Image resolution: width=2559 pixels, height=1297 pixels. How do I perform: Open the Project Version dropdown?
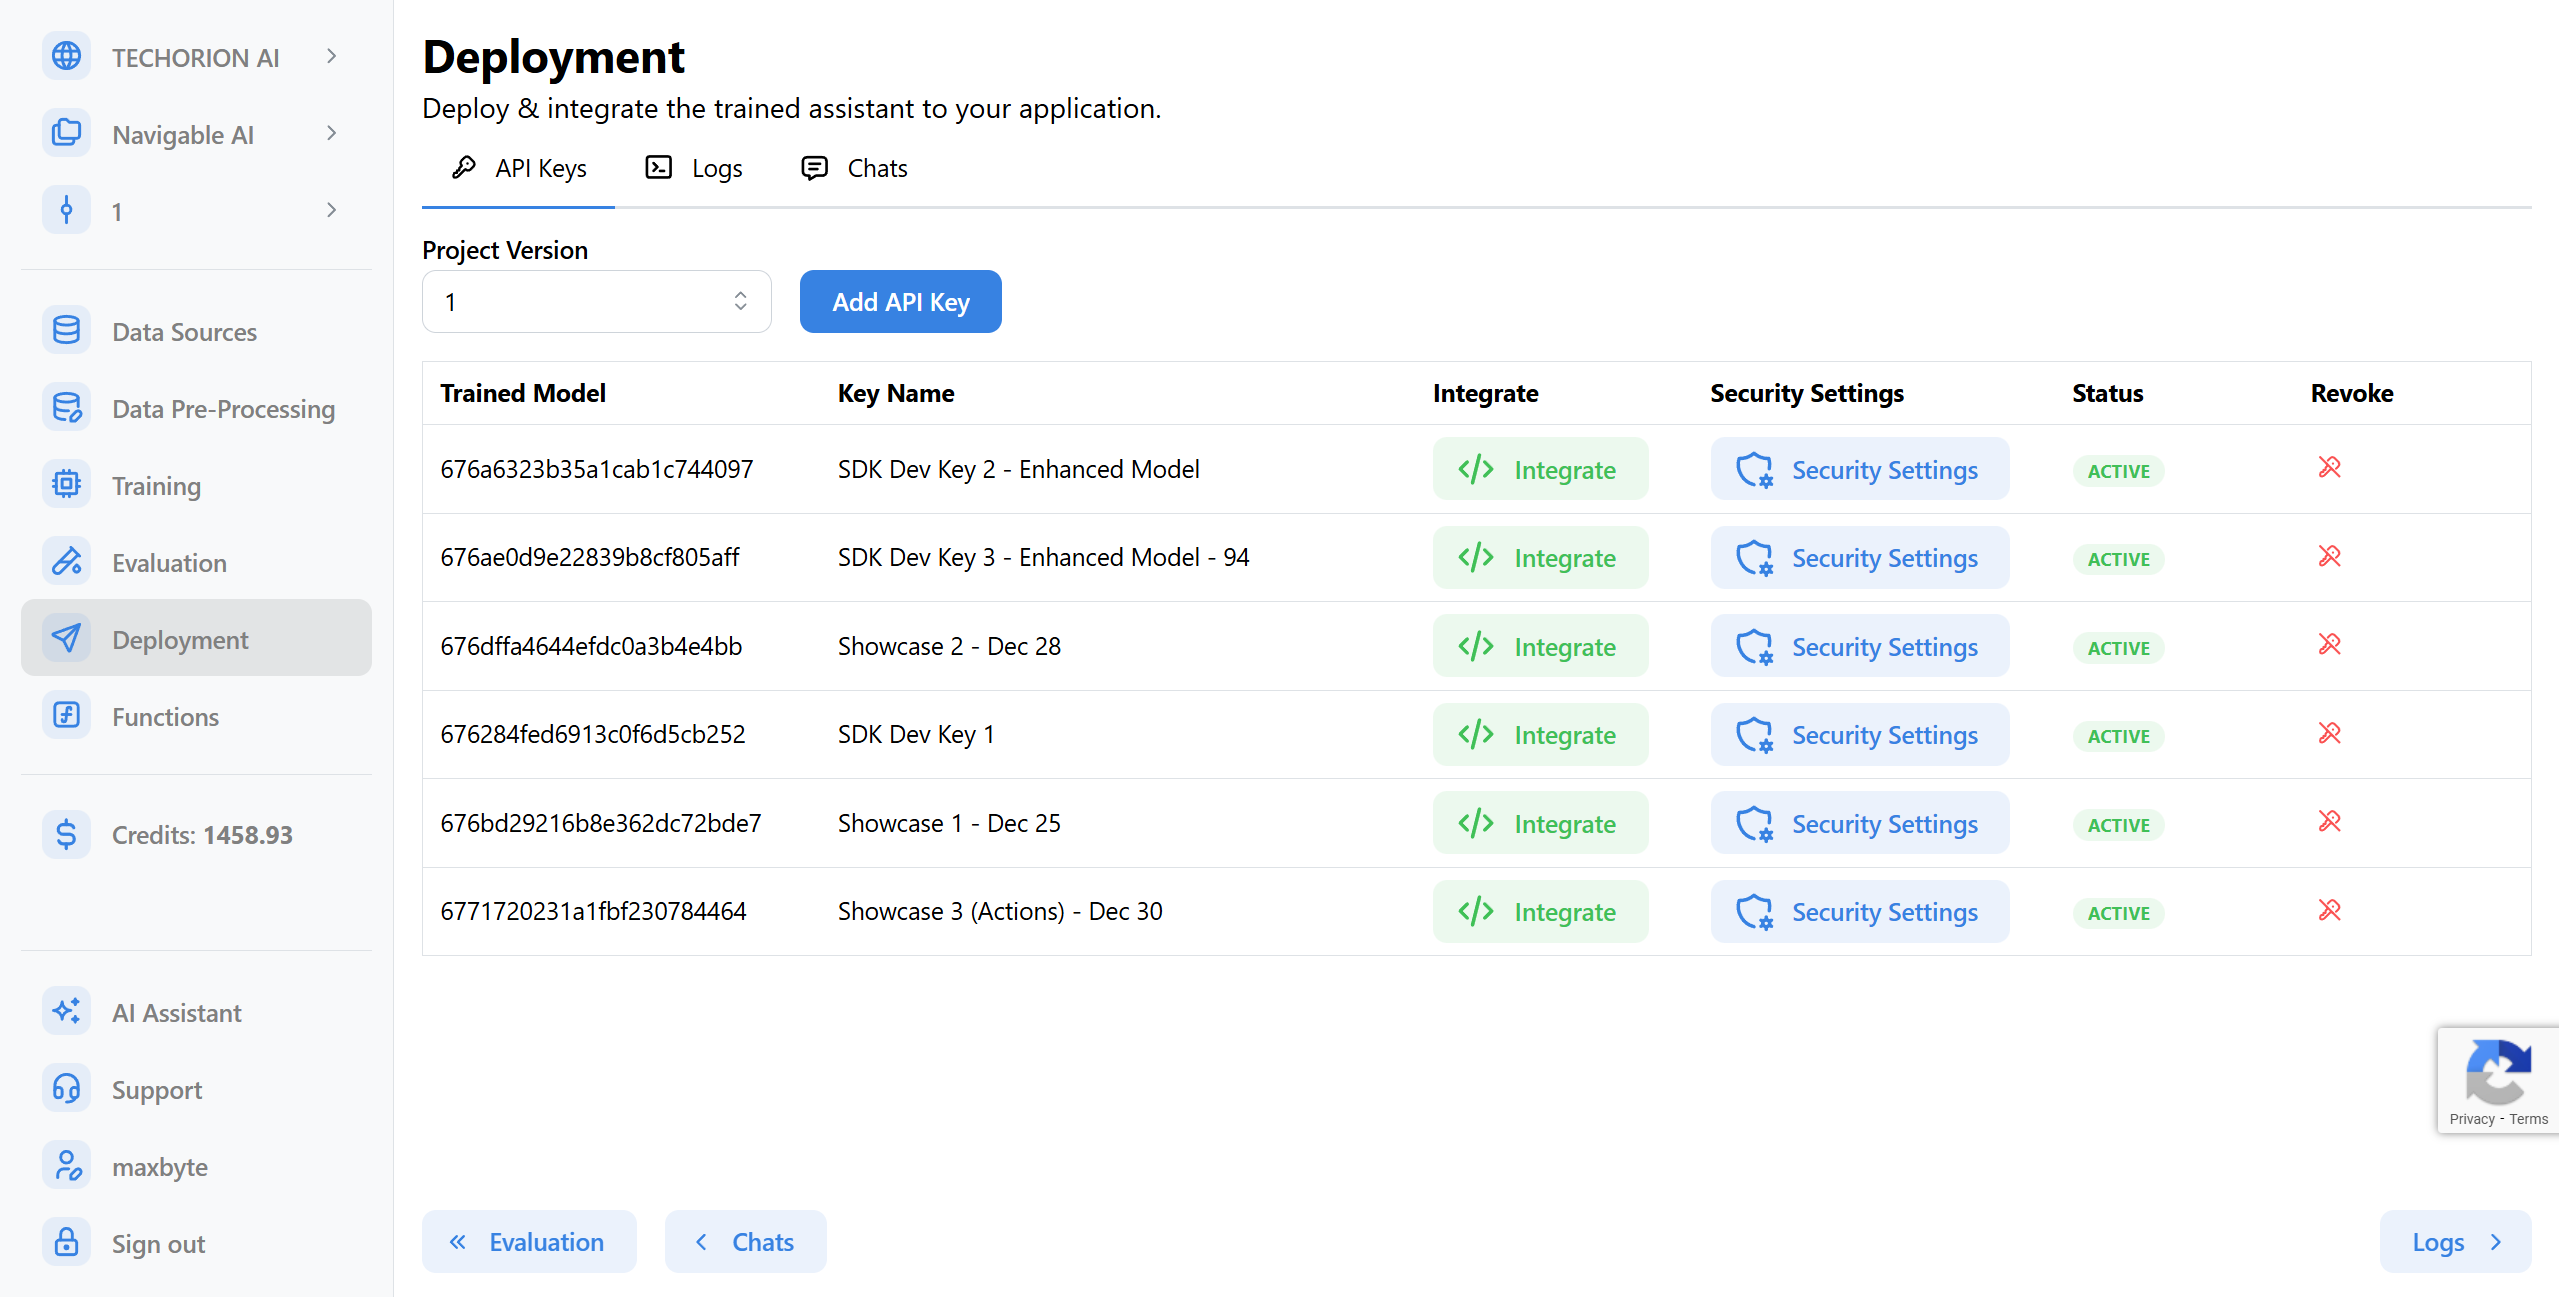pos(596,301)
